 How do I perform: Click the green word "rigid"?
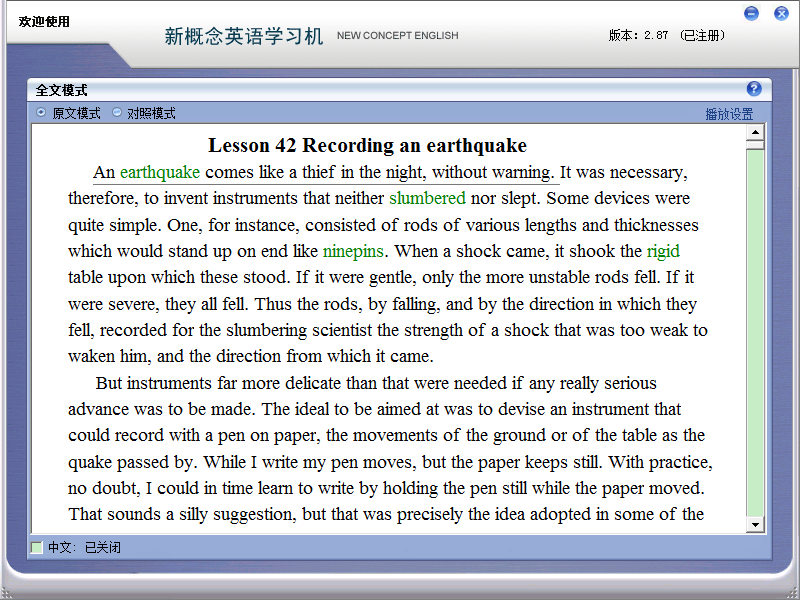663,251
